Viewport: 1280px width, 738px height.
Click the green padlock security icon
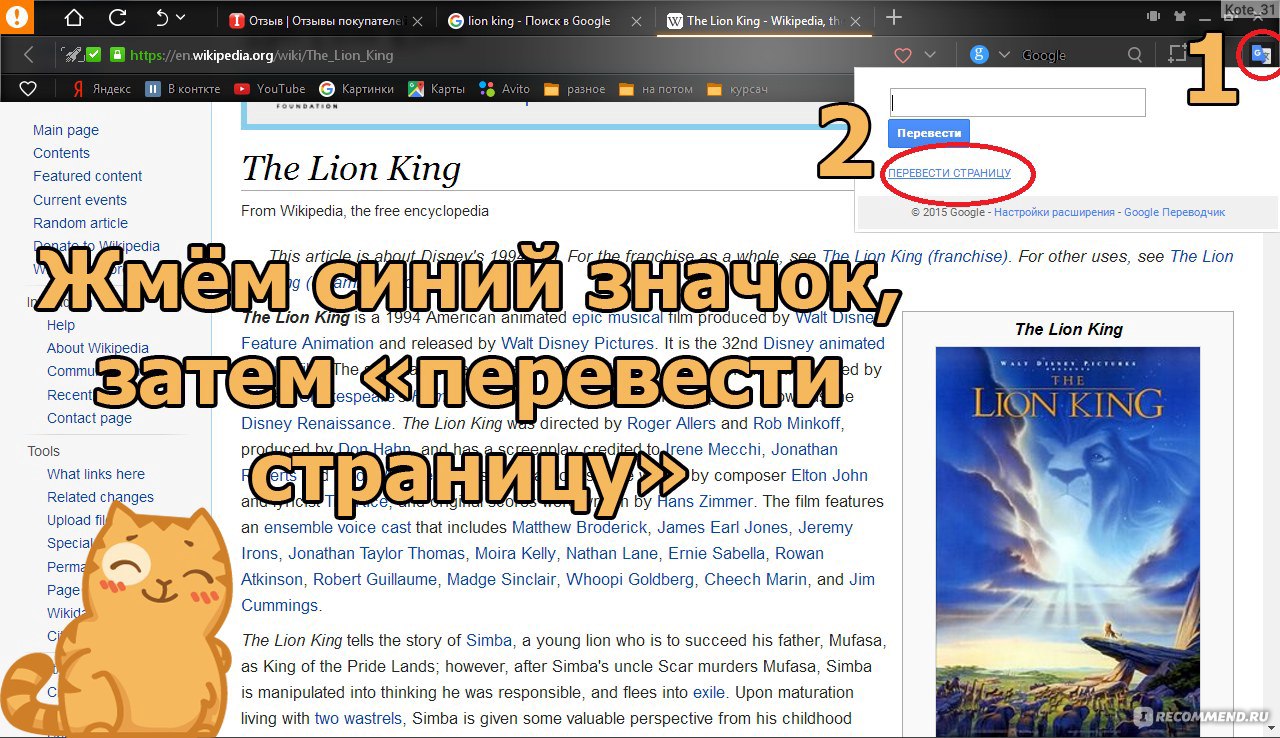point(117,55)
